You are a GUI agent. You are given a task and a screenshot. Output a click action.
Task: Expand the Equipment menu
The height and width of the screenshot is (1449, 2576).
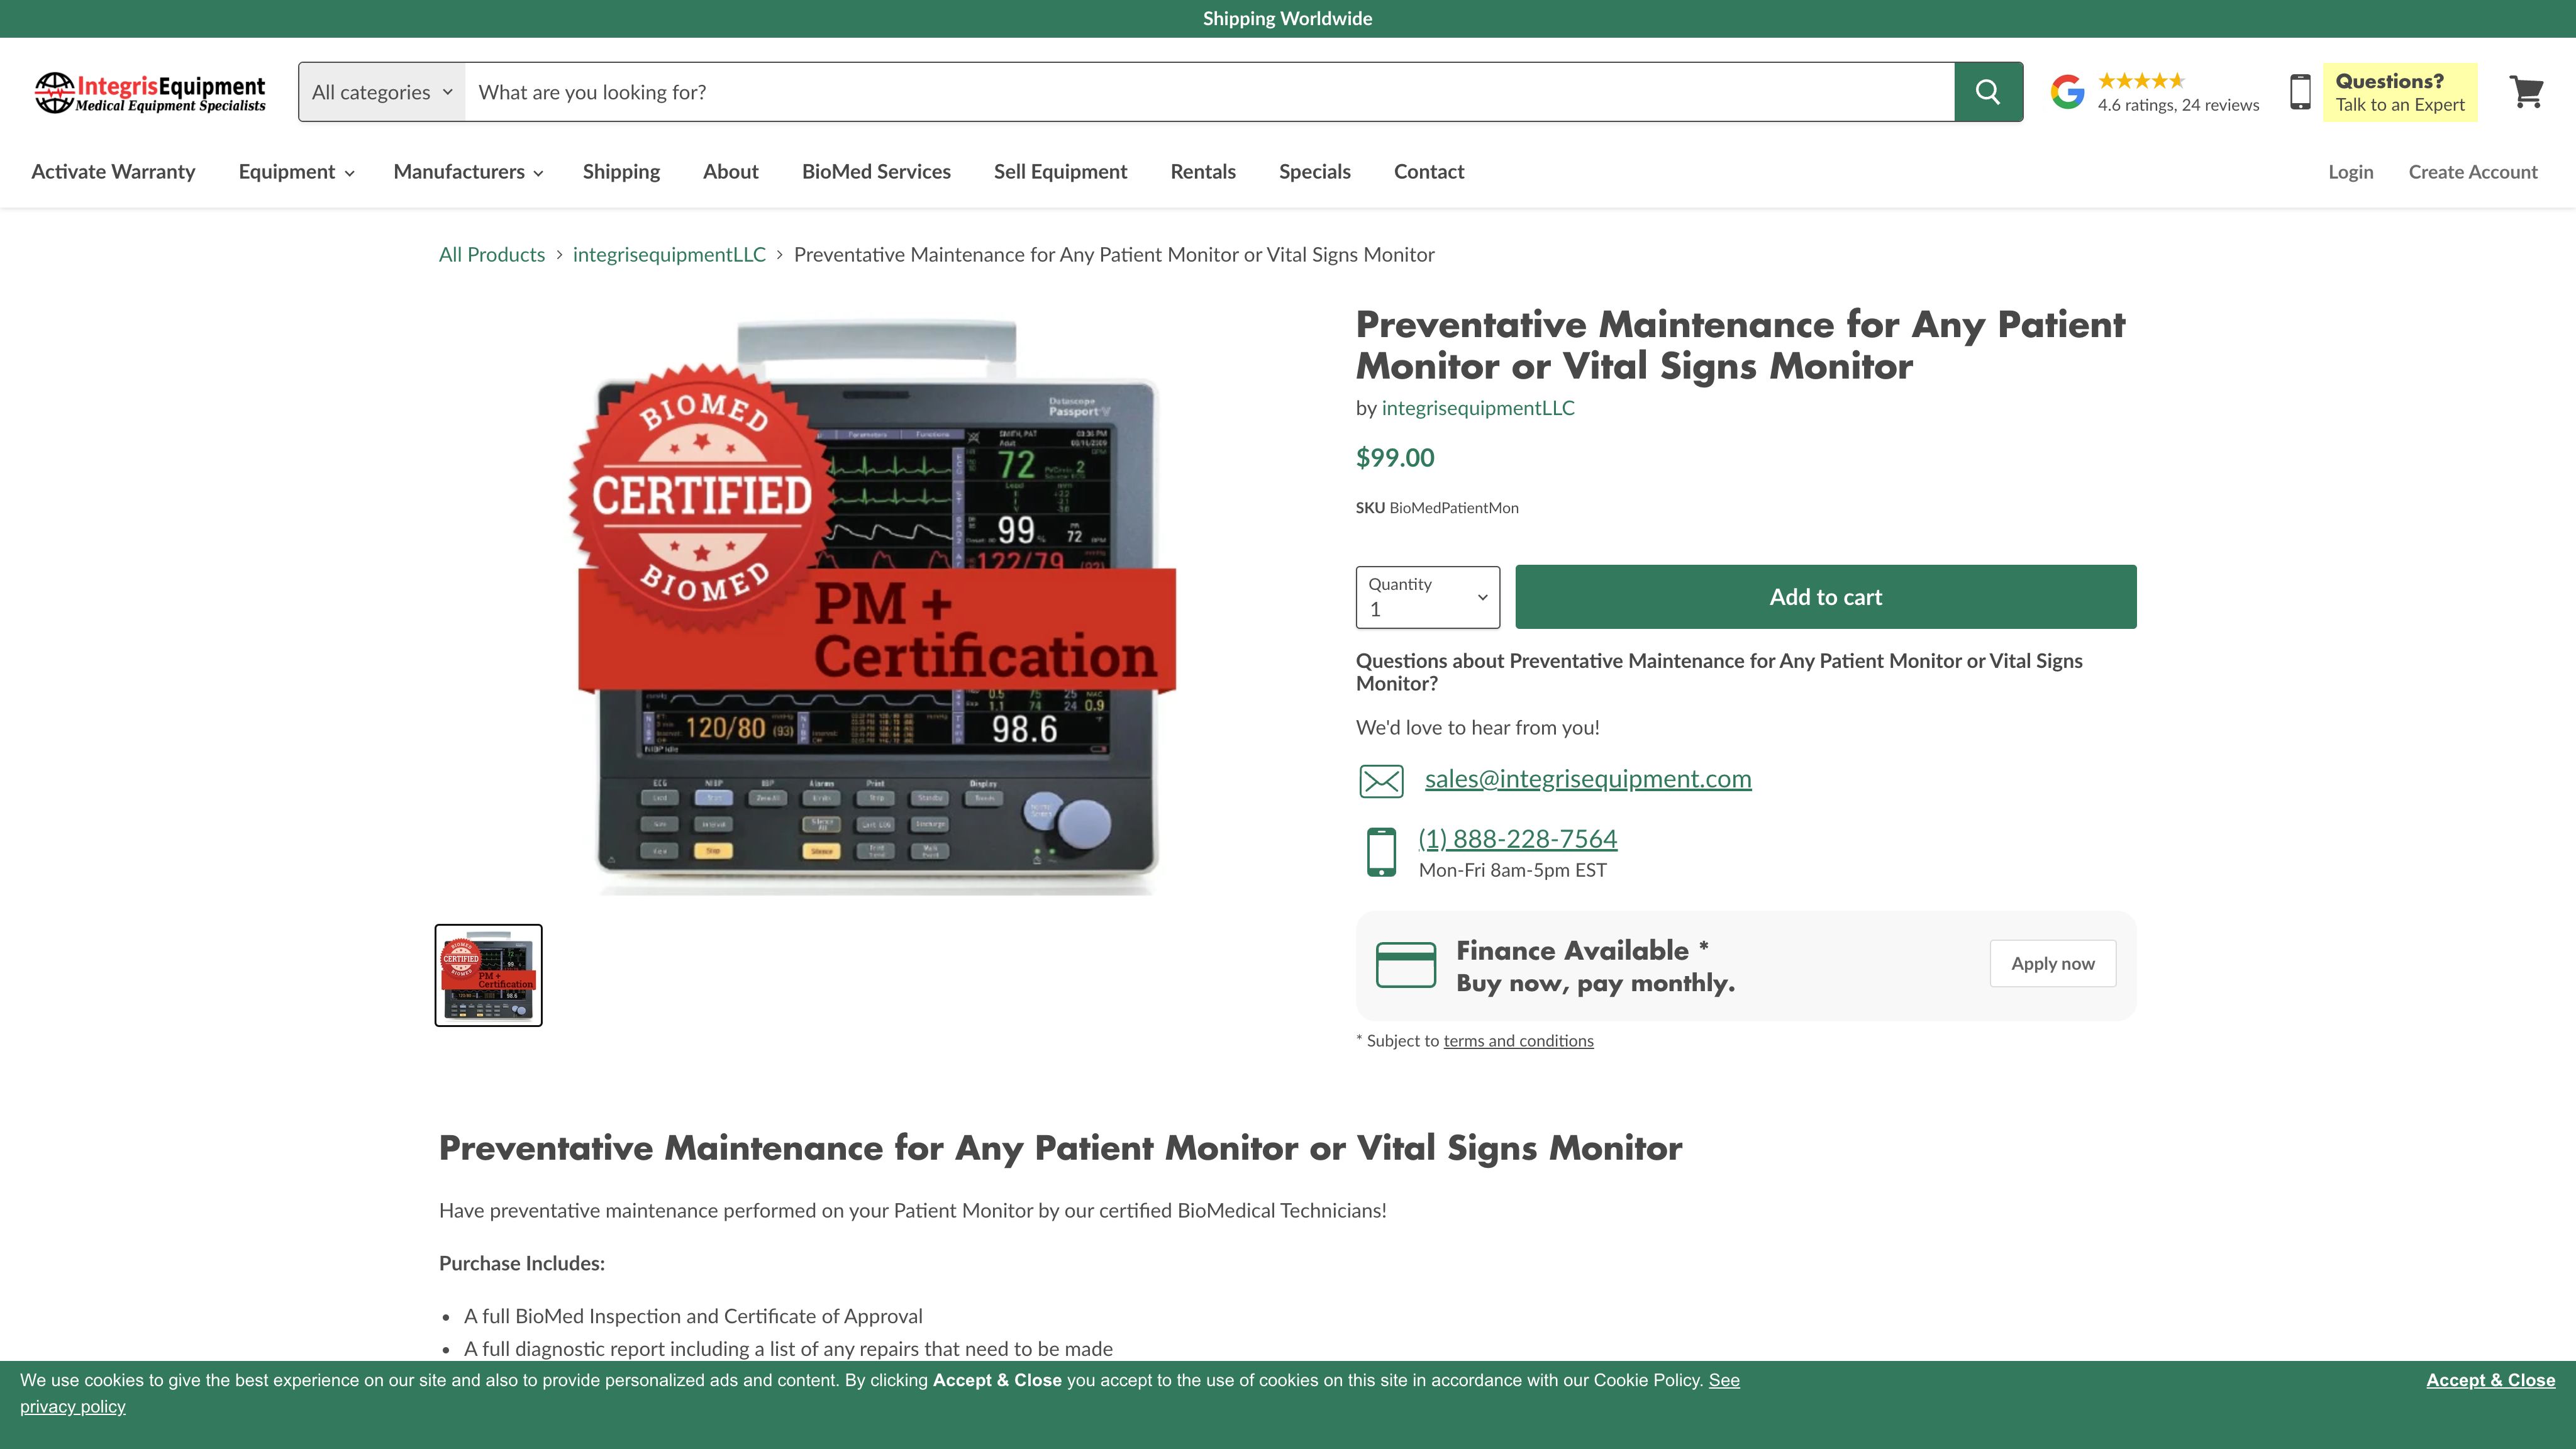296,172
